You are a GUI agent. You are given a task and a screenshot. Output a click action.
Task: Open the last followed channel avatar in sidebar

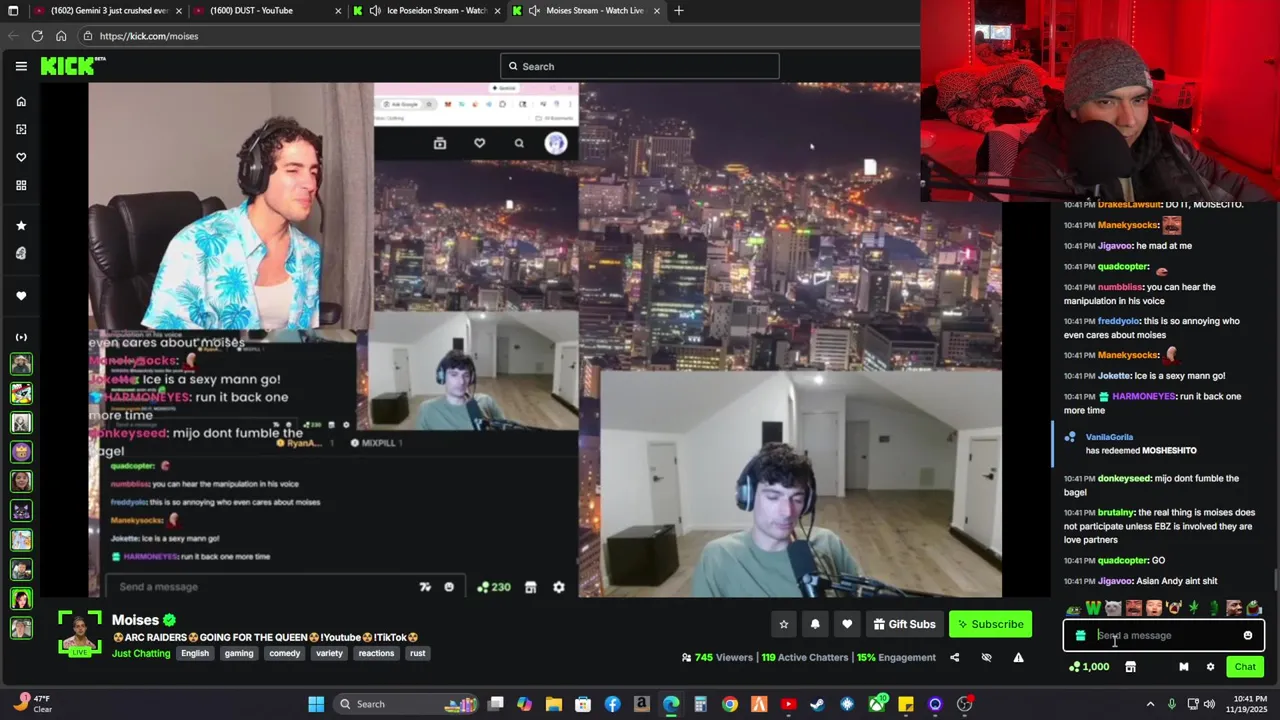tap(21, 628)
